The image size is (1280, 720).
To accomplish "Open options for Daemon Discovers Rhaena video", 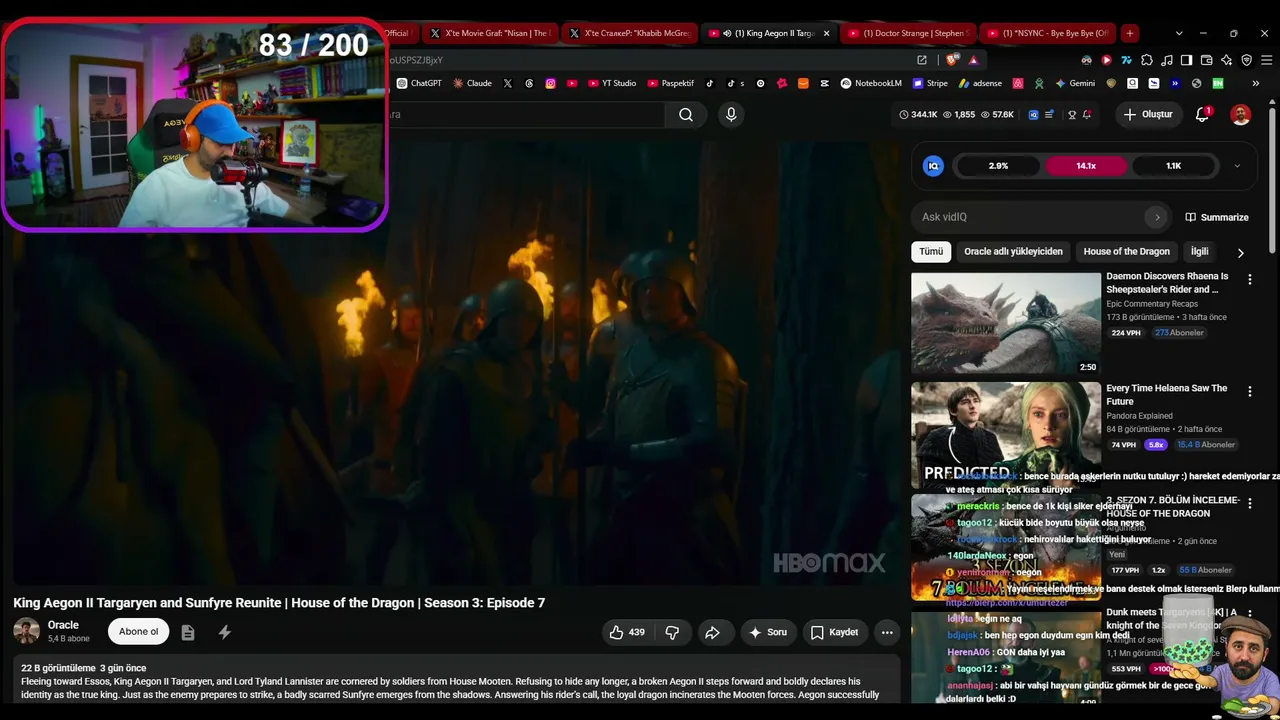I will click(x=1249, y=280).
